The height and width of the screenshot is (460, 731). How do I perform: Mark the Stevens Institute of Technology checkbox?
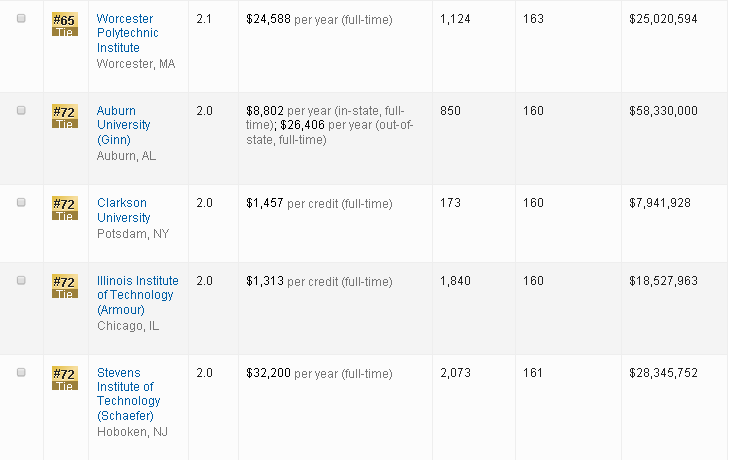coord(21,373)
